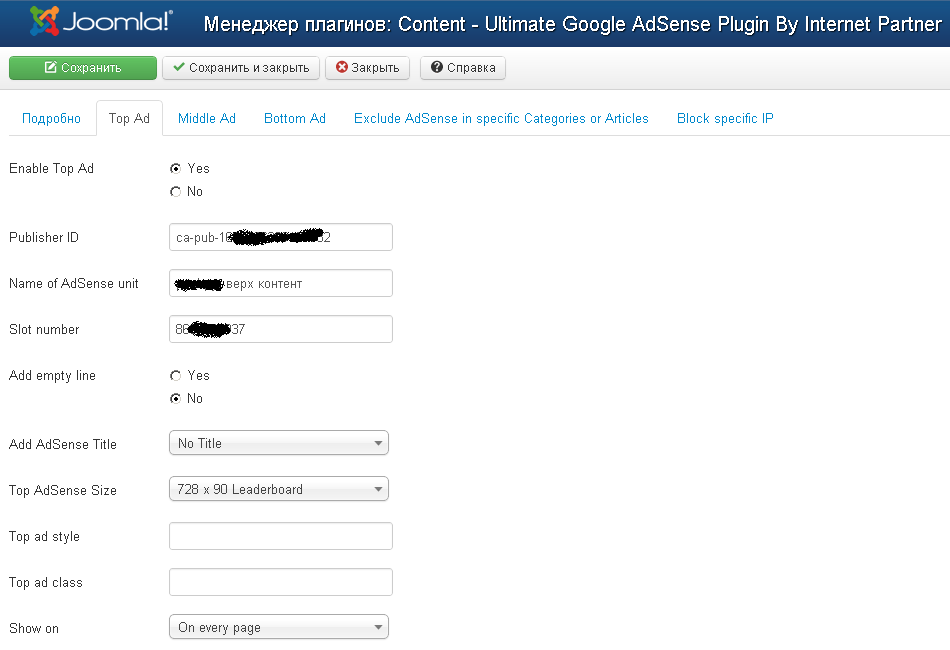
Task: Select No for Enable Top Ad
Action: point(176,192)
